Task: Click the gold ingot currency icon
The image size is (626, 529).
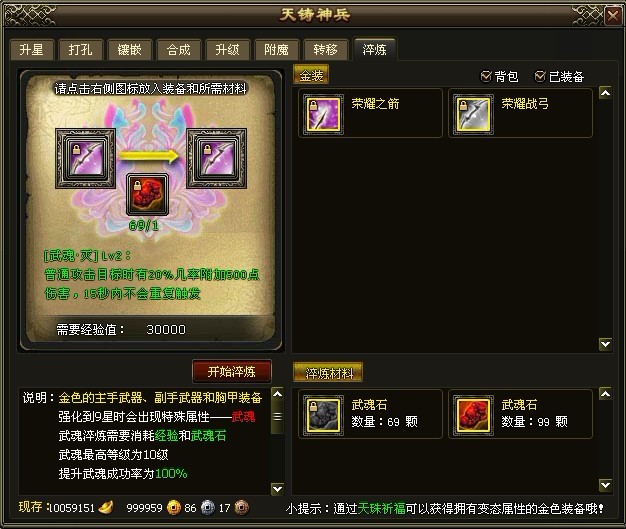Action: 106,507
